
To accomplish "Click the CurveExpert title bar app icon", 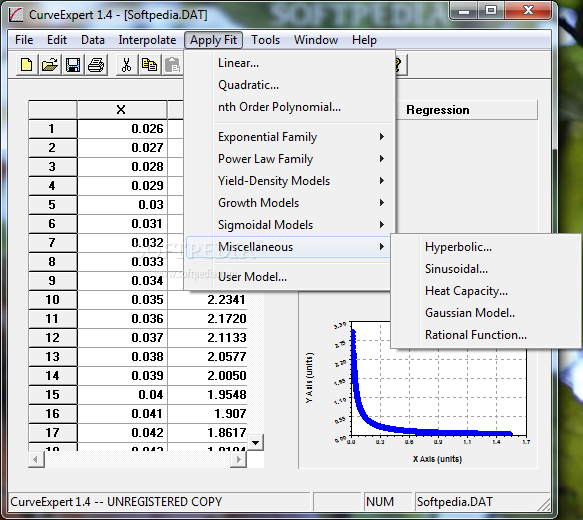I will [16, 15].
